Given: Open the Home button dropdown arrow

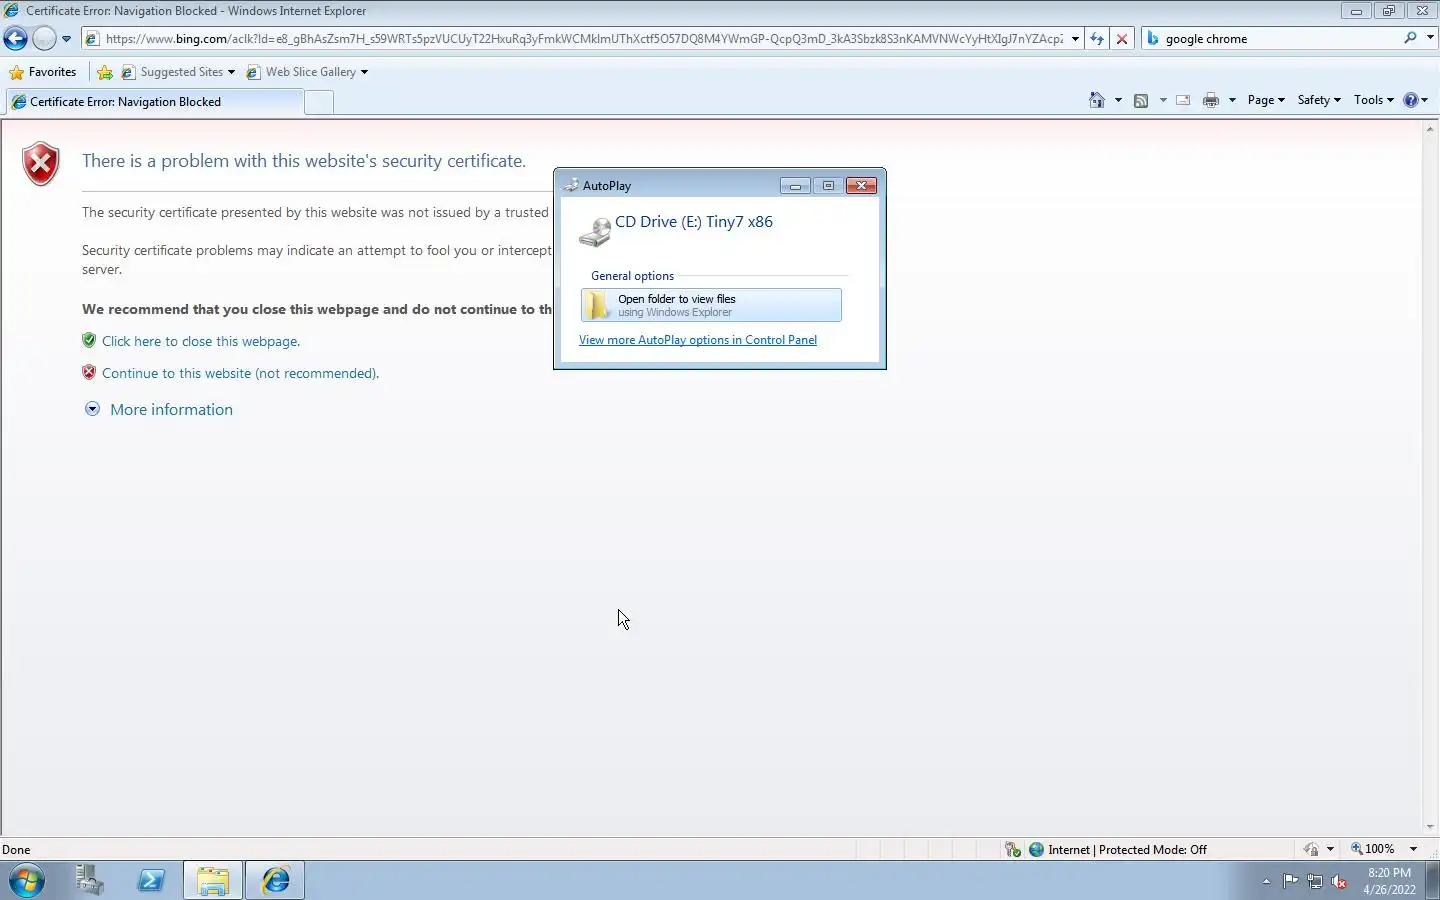Looking at the screenshot, I should 1118,100.
